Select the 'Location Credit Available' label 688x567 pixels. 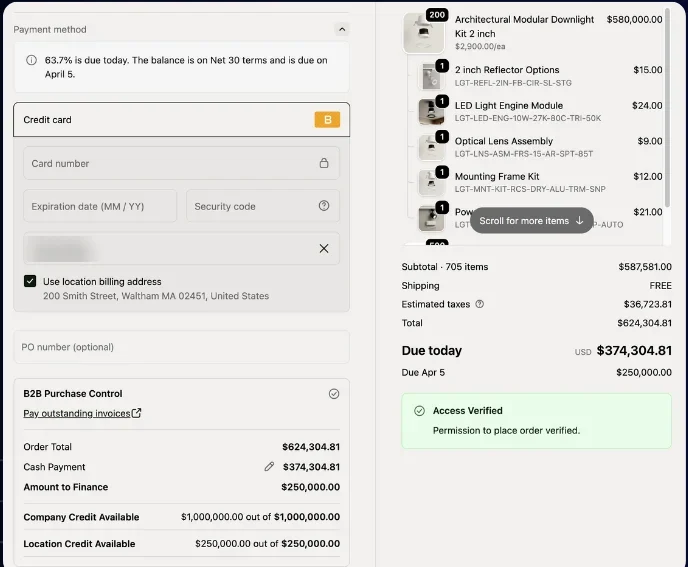[x=79, y=544]
